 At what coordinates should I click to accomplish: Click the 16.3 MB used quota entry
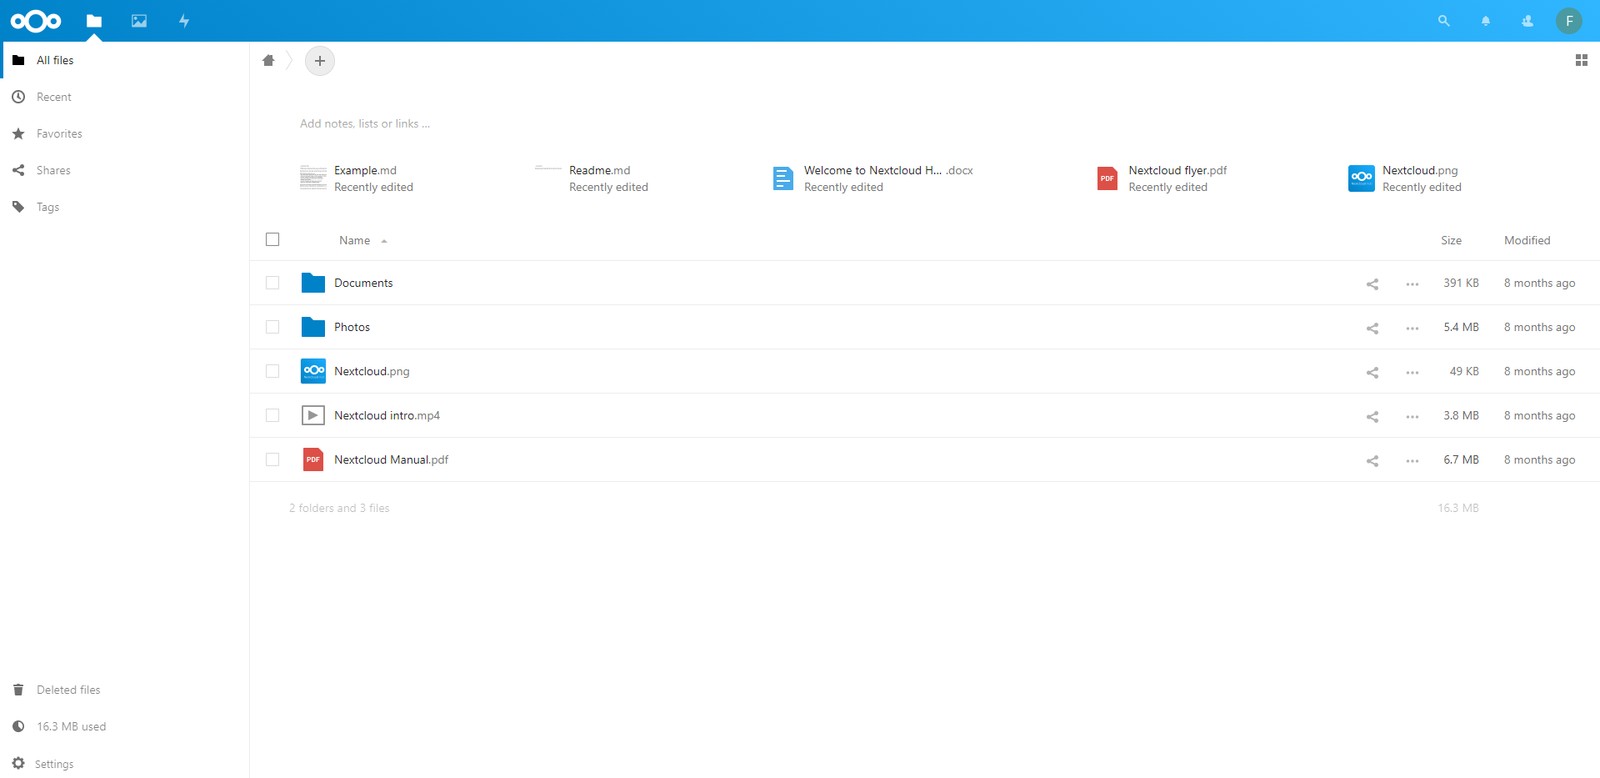(124, 727)
